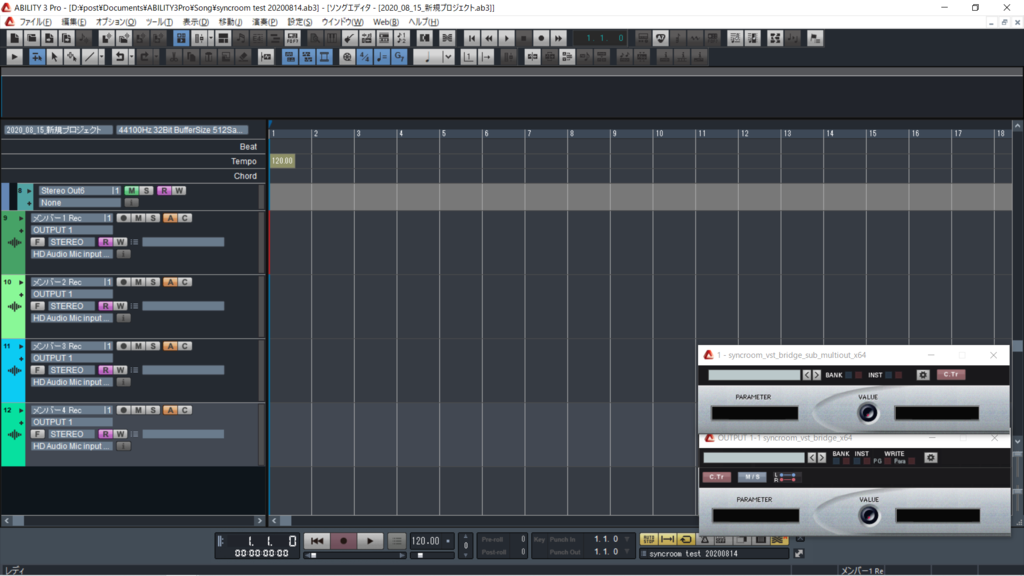Click the heartbeat monitor toolbar icon
The height and width of the screenshot is (576, 1024).
click(x=661, y=39)
